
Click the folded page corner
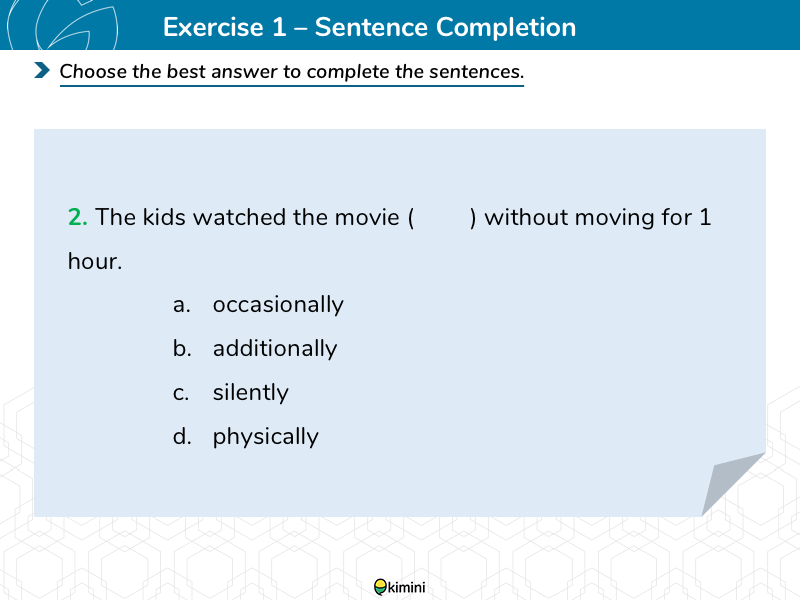pyautogui.click(x=733, y=484)
